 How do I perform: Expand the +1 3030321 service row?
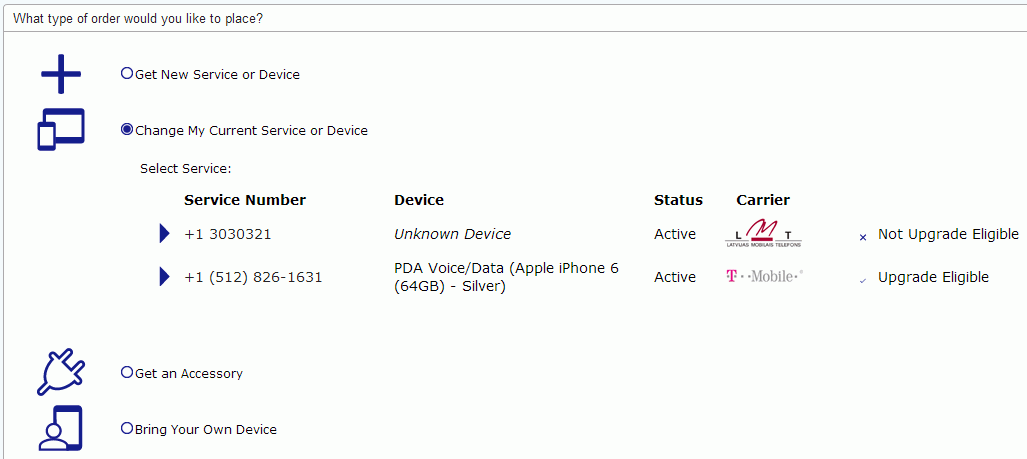coord(165,234)
